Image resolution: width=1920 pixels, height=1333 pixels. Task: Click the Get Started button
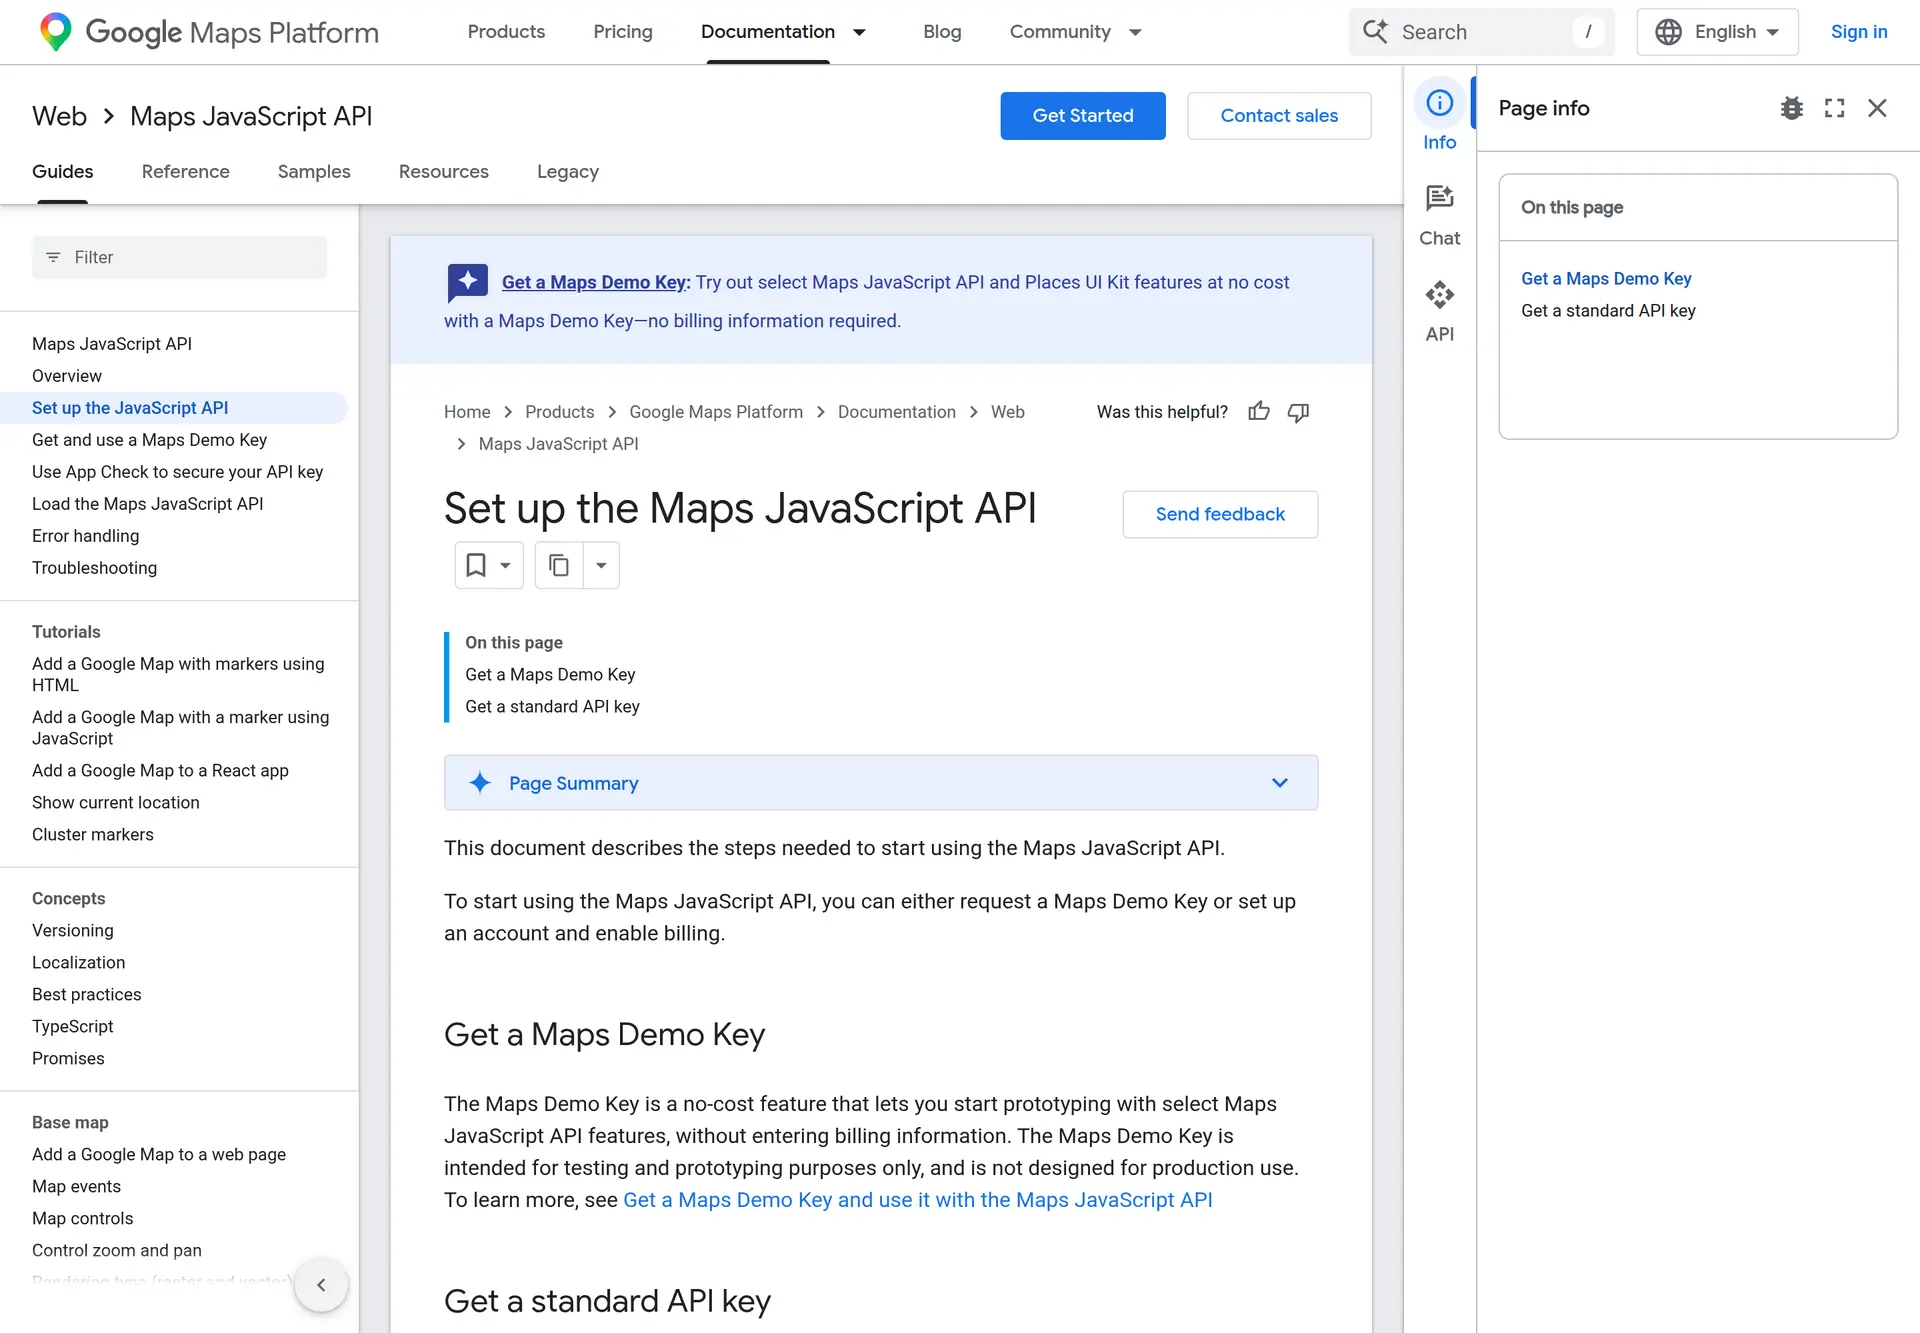pos(1083,116)
